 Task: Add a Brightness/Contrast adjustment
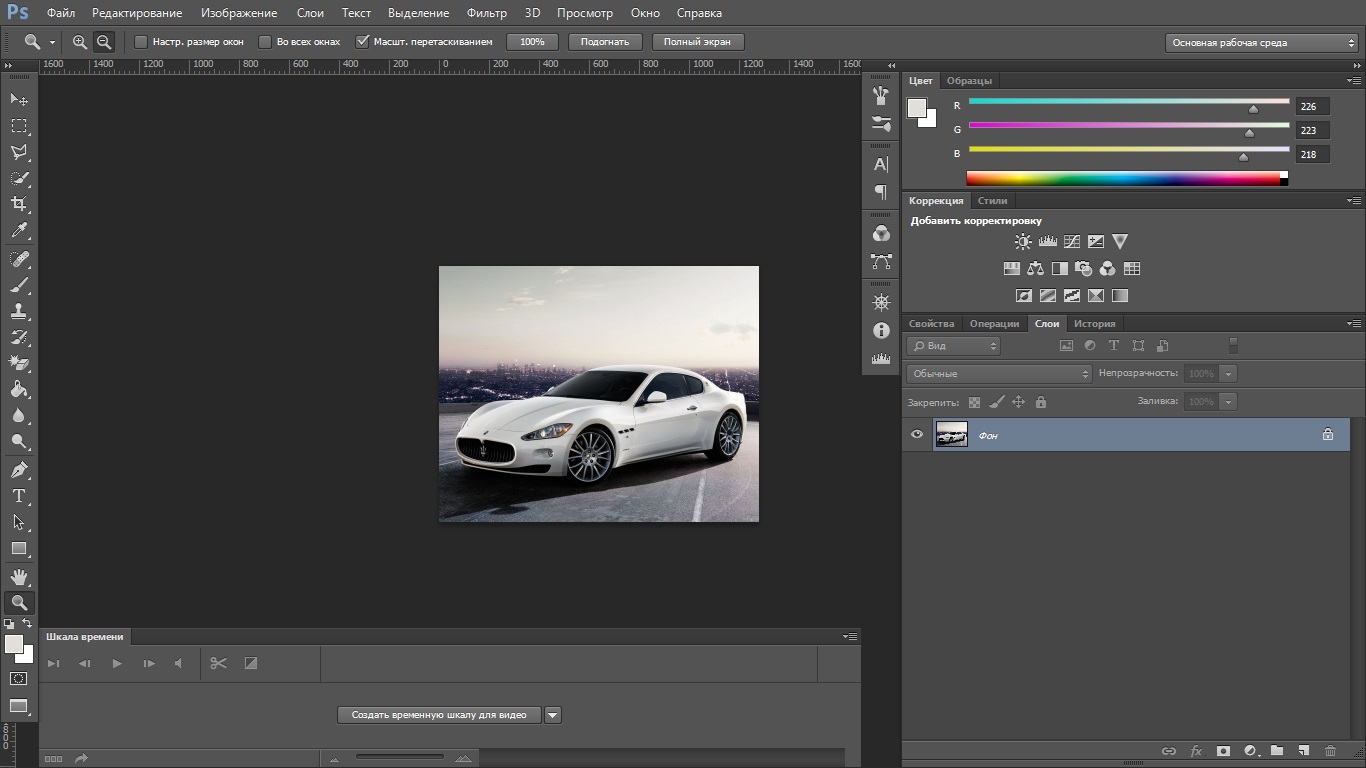point(1023,241)
